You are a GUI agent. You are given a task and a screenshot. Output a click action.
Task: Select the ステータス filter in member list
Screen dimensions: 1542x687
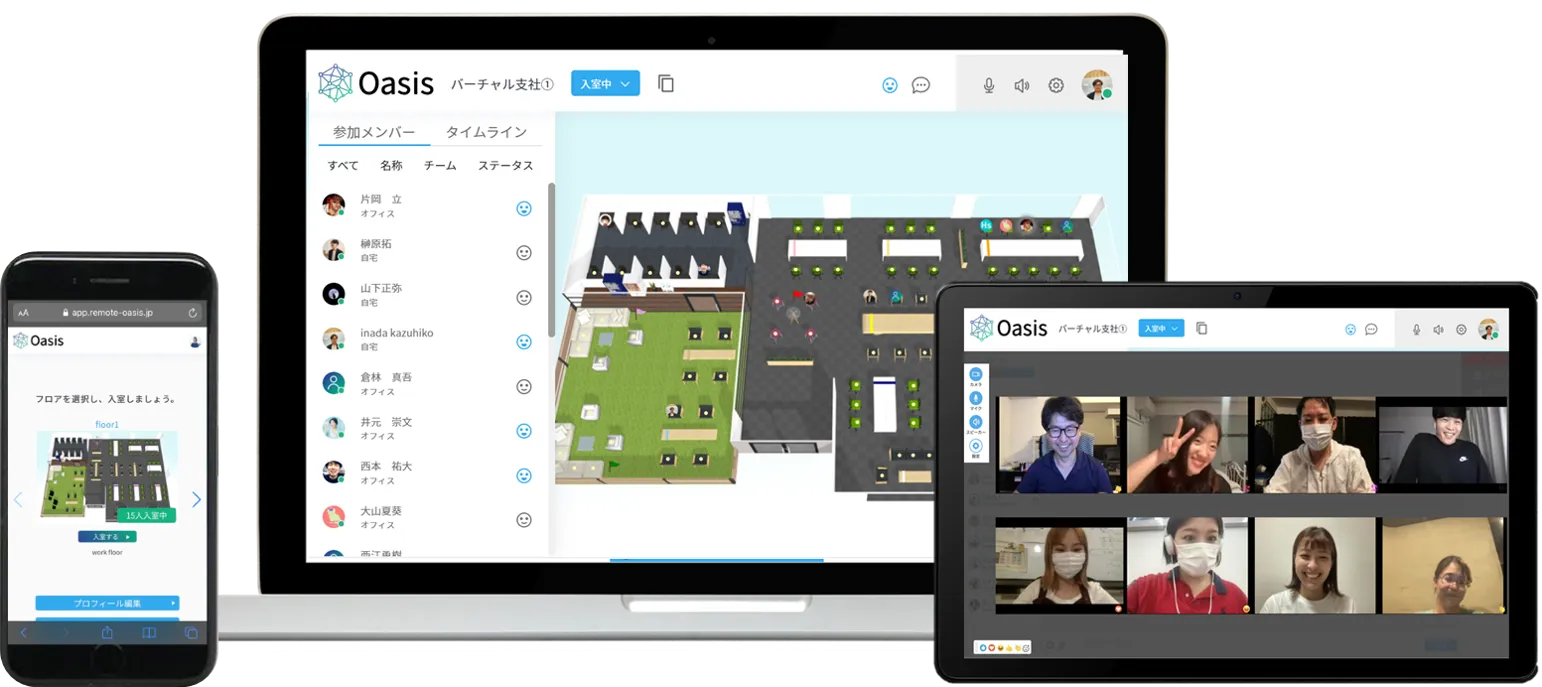tap(505, 166)
